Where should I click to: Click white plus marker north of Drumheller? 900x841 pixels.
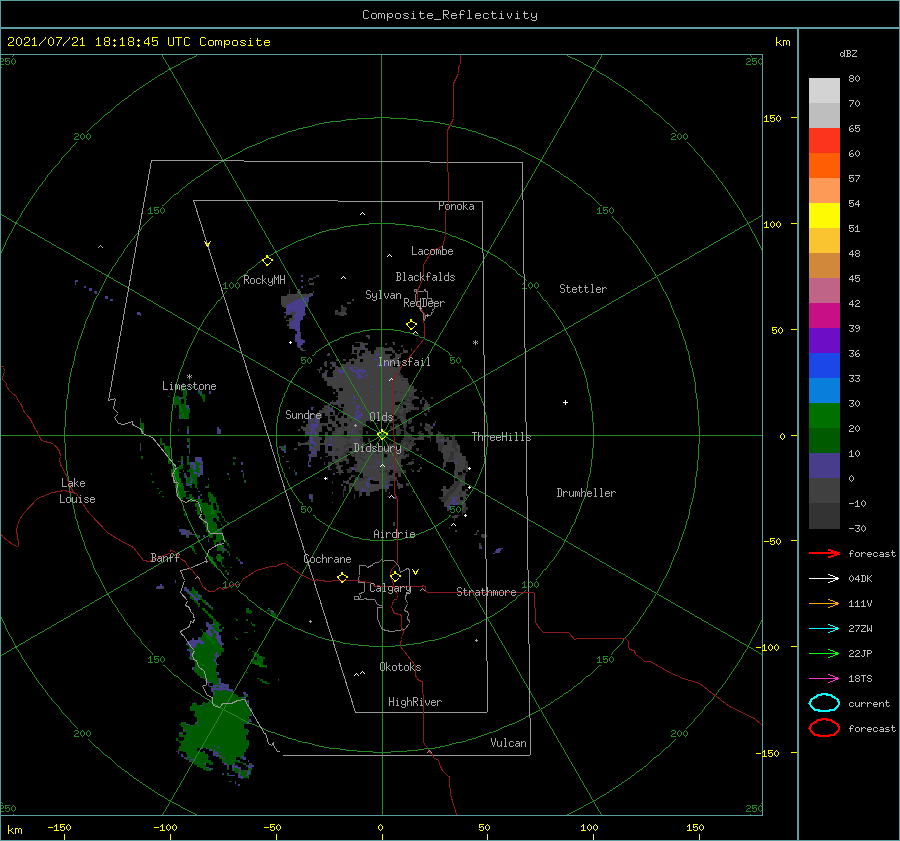pos(565,402)
